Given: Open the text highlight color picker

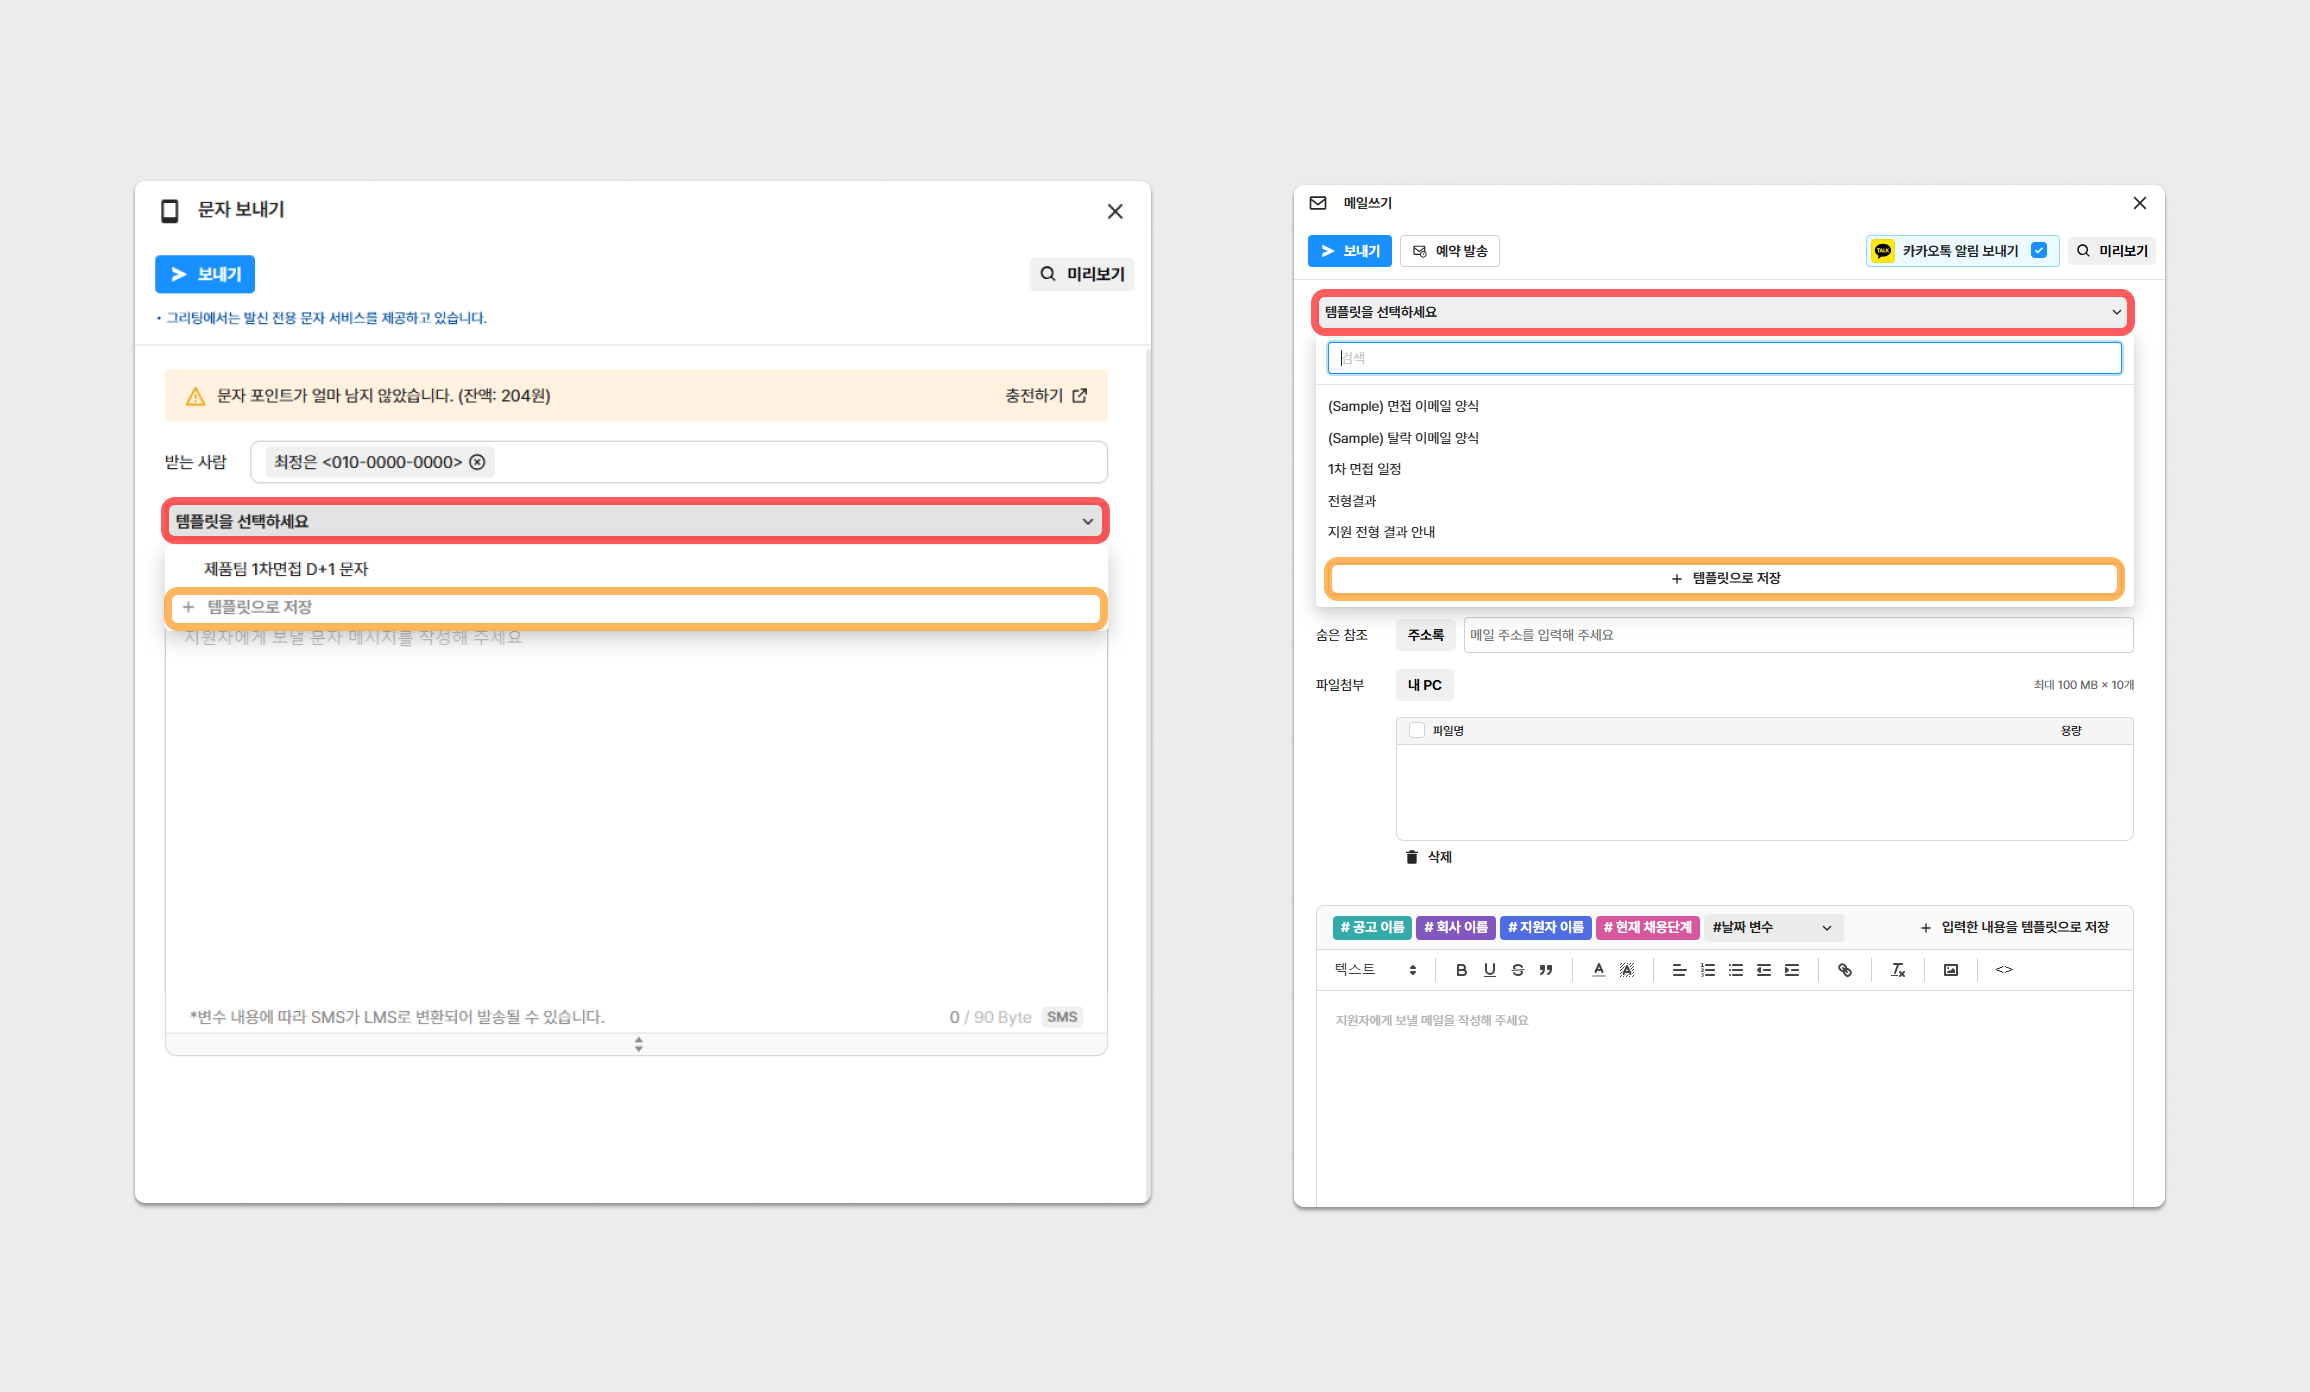Looking at the screenshot, I should pos(1627,970).
